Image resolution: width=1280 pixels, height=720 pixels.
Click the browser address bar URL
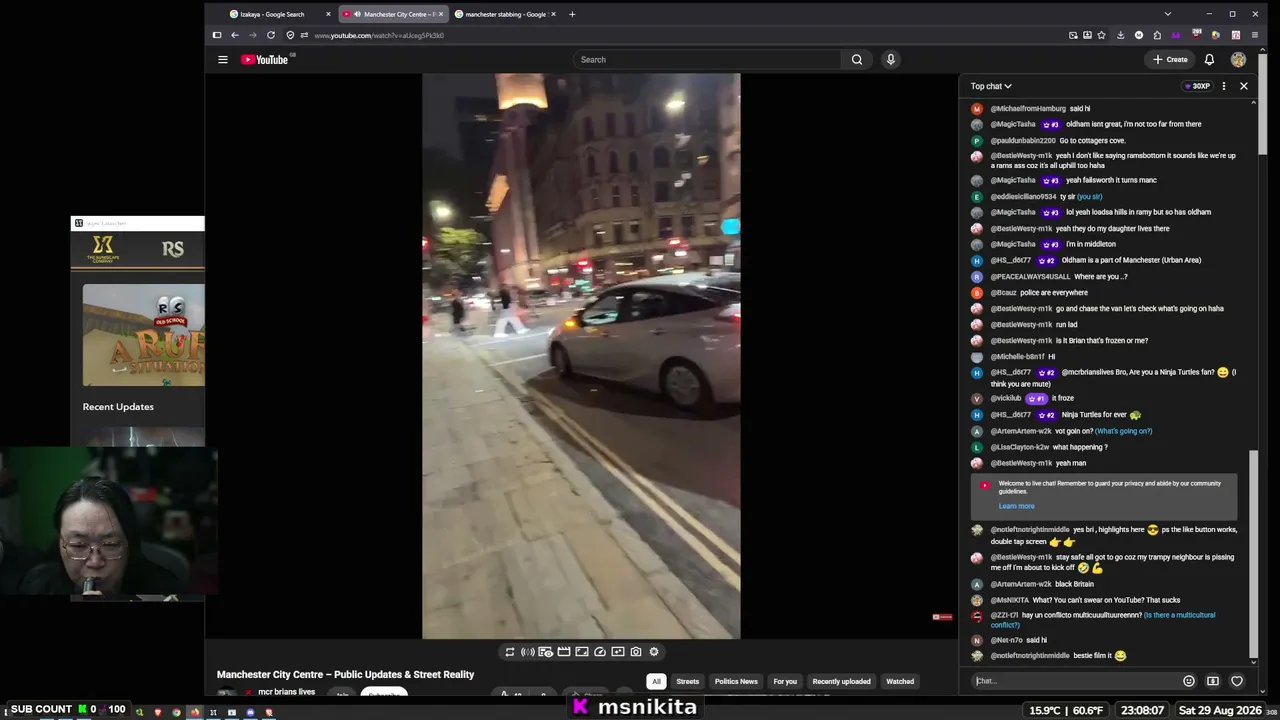[x=379, y=36]
